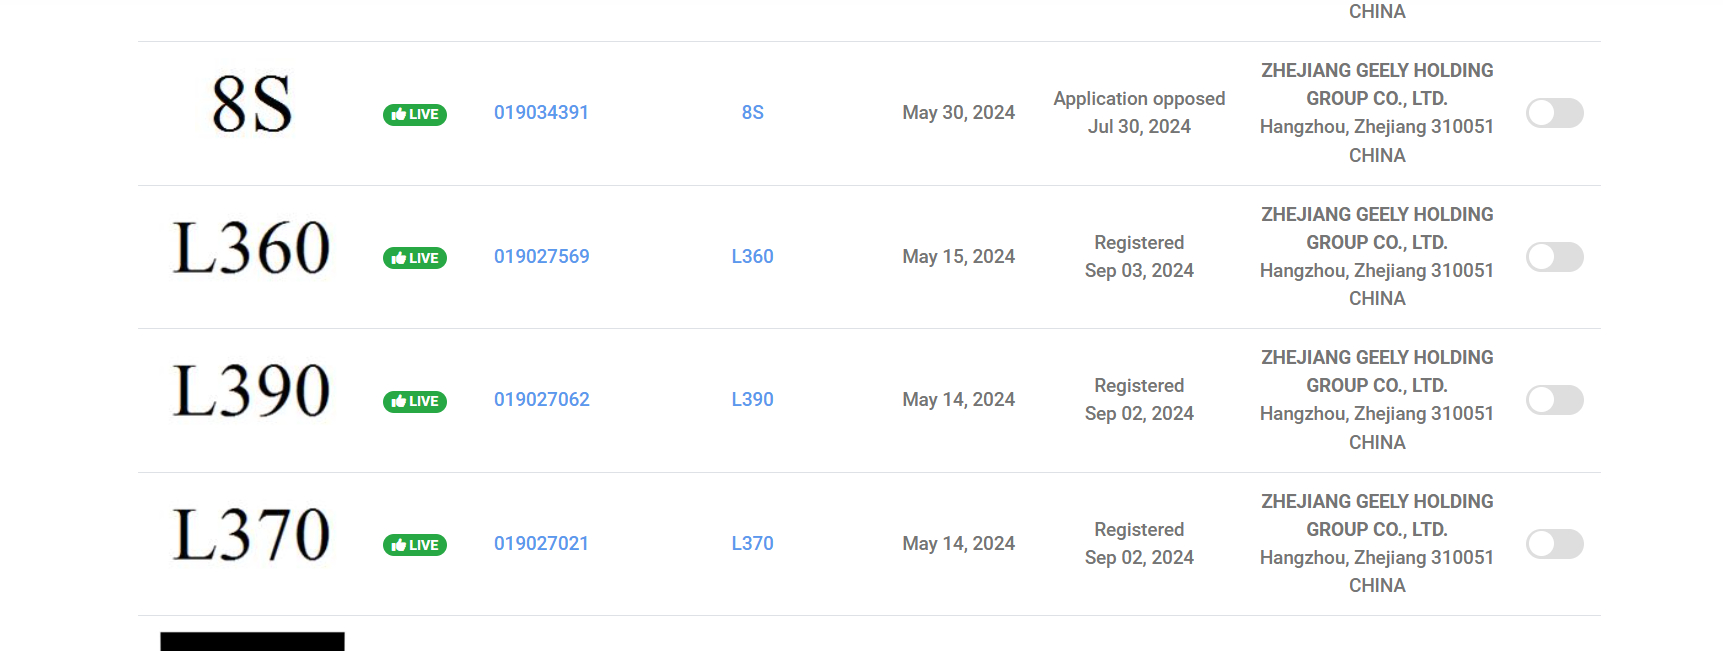Open serial number 019034391
The height and width of the screenshot is (651, 1723).
541,113
